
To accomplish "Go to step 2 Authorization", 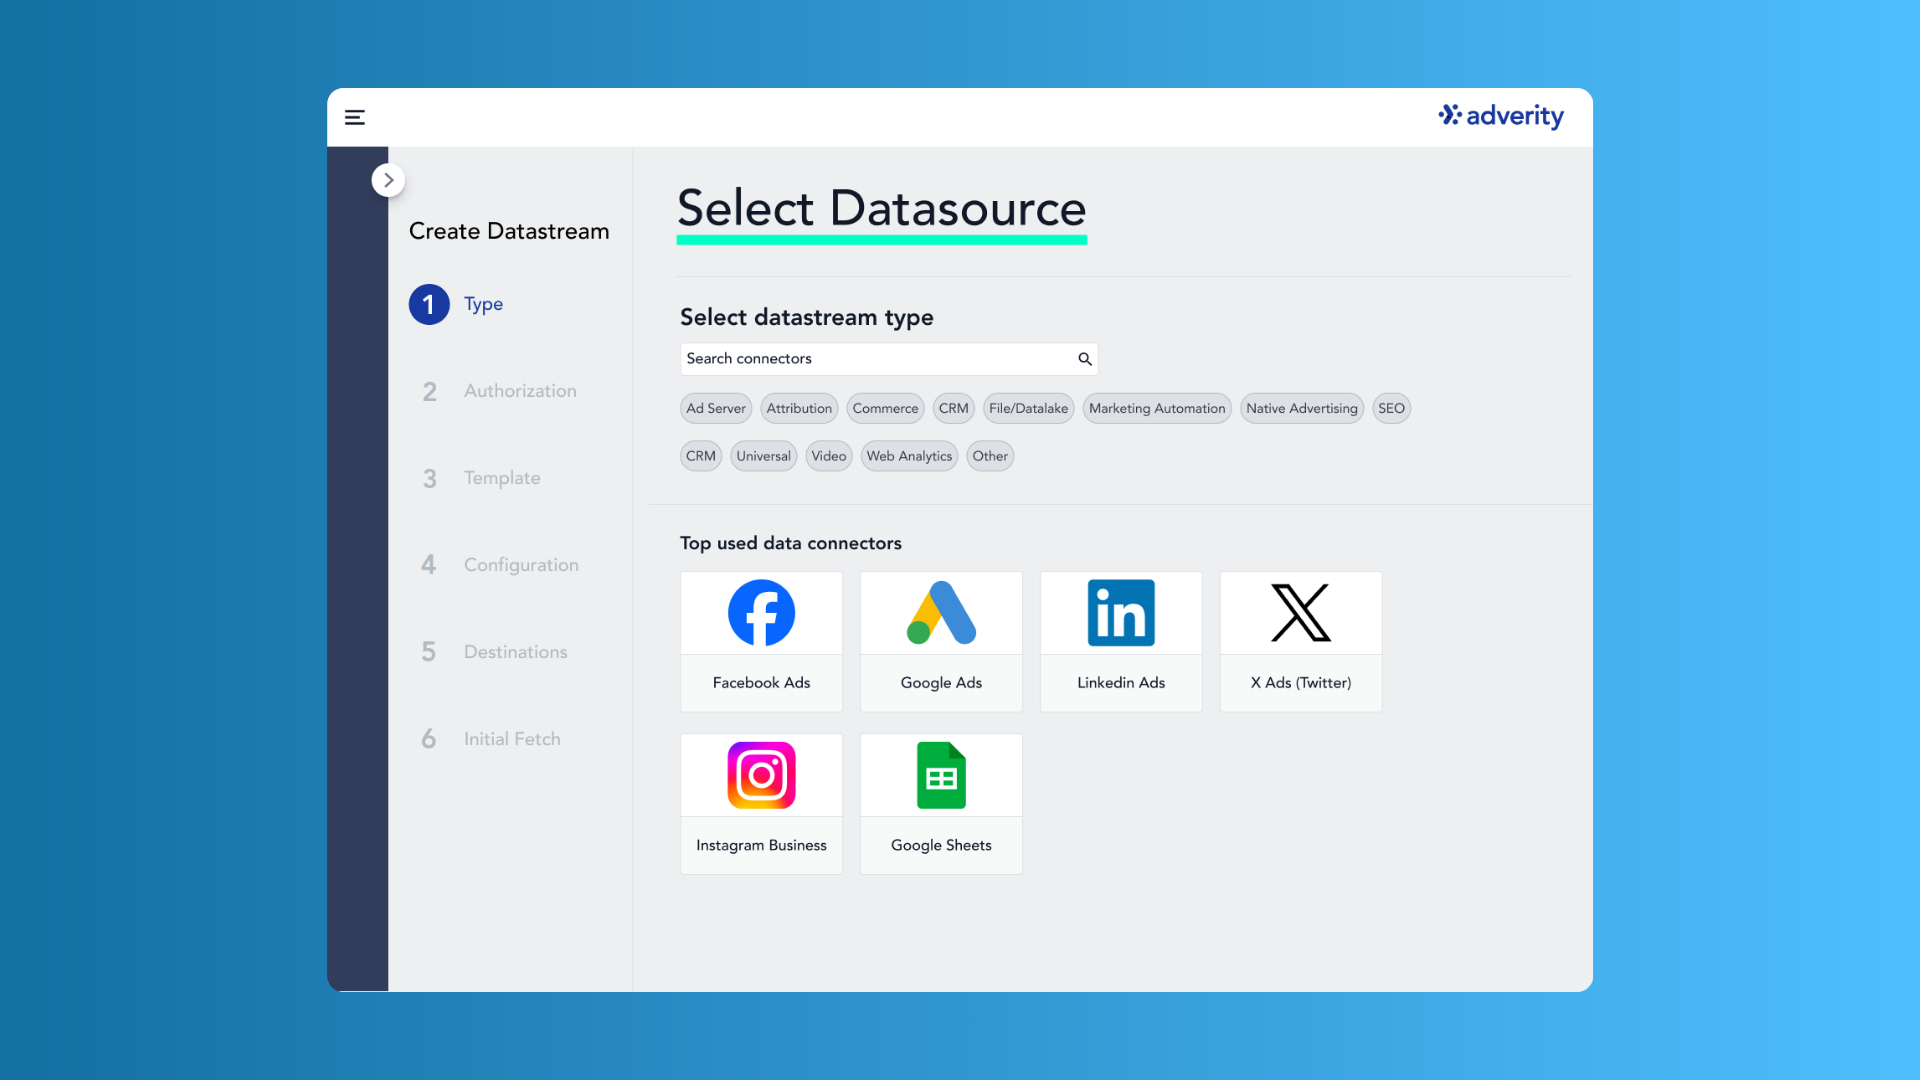I will pos(498,391).
